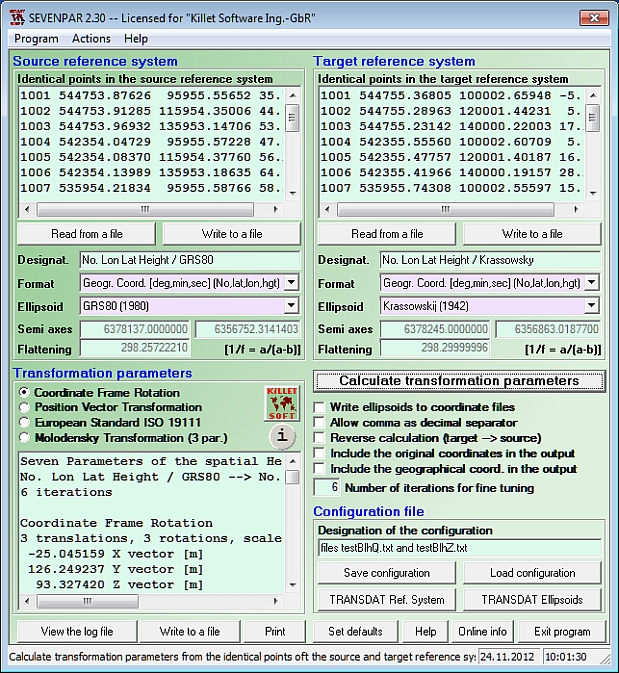Click TRANSDAT Ref. System button

(x=387, y=600)
